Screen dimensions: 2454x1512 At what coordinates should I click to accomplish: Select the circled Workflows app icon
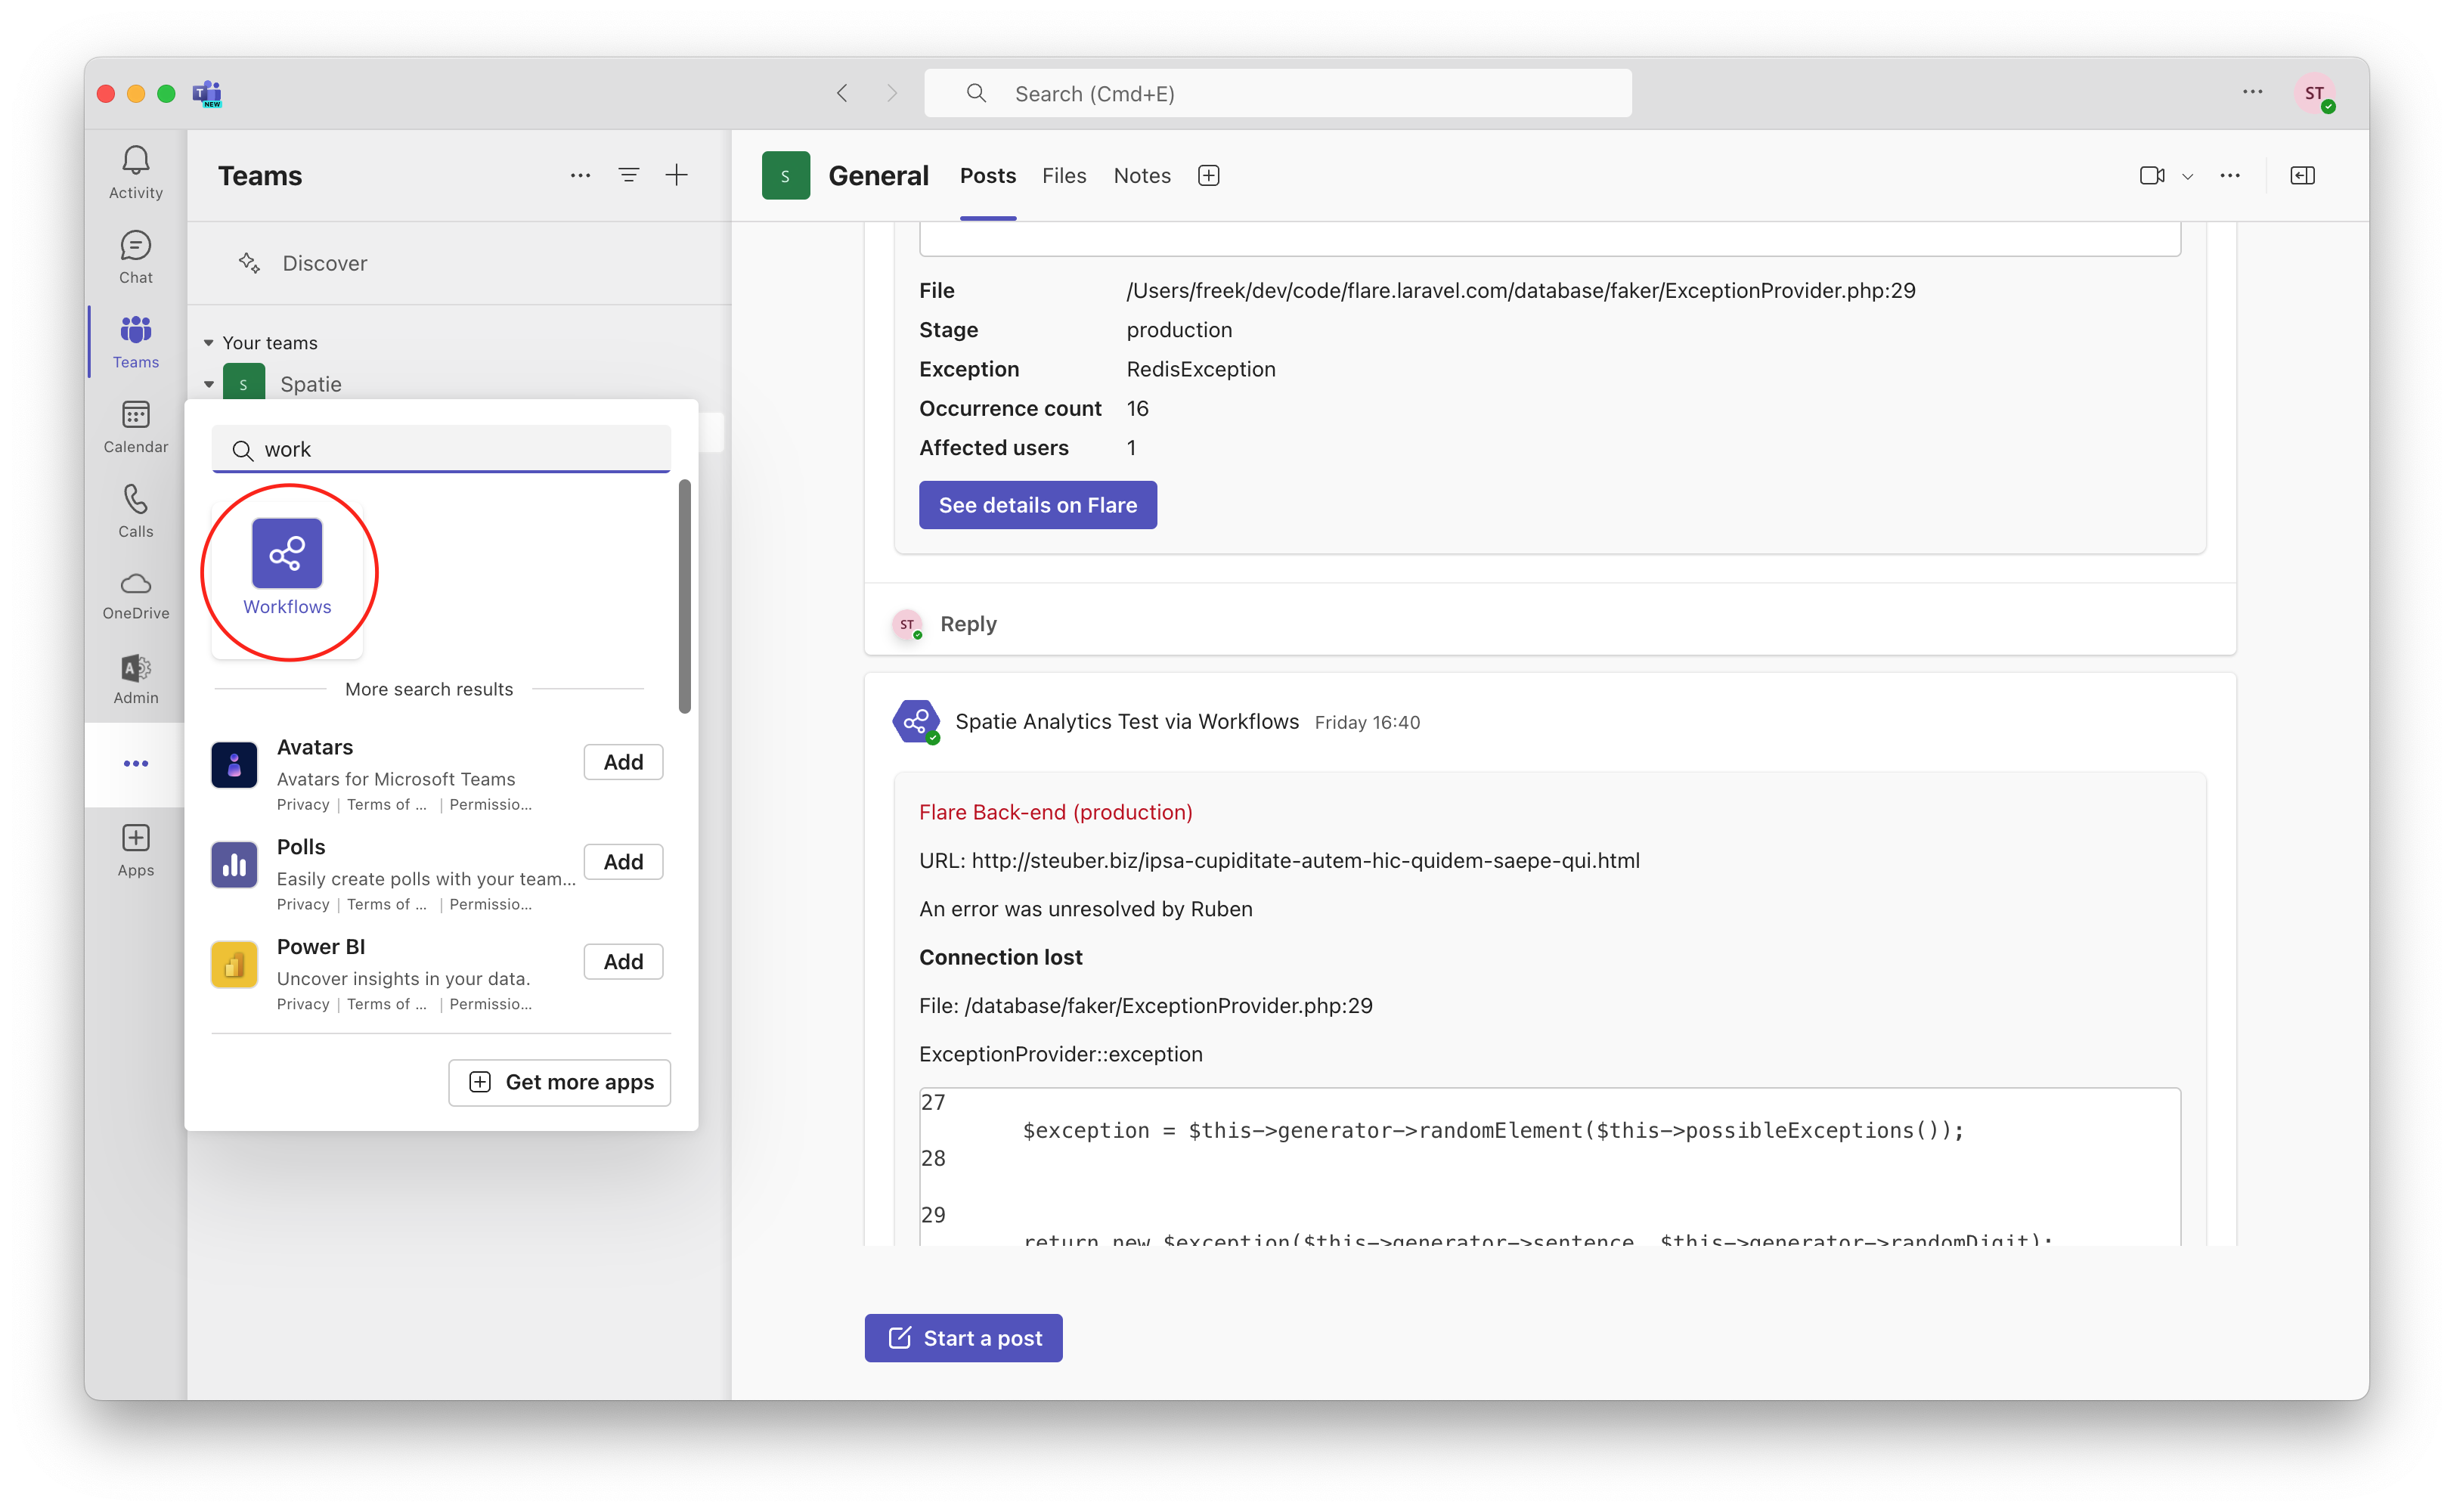coord(288,553)
